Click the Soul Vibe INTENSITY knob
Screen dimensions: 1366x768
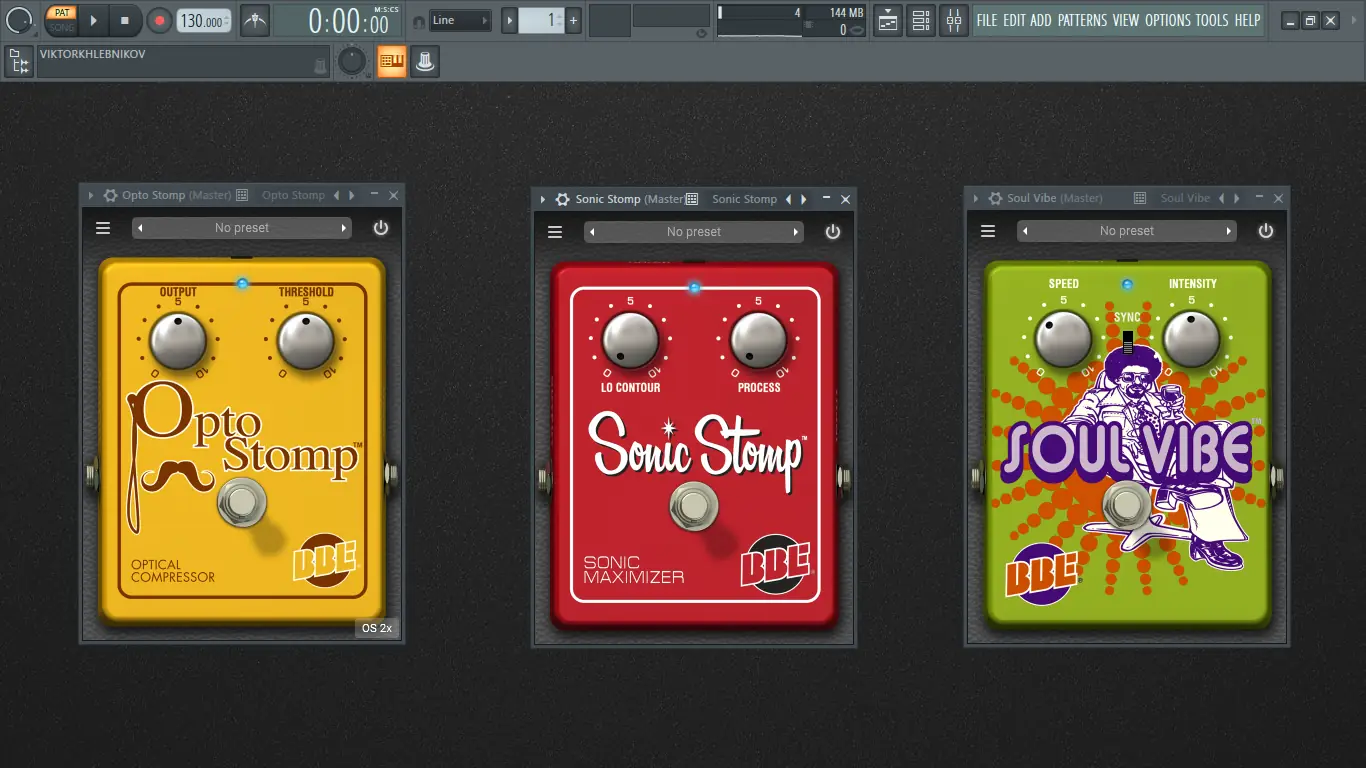pos(1192,338)
